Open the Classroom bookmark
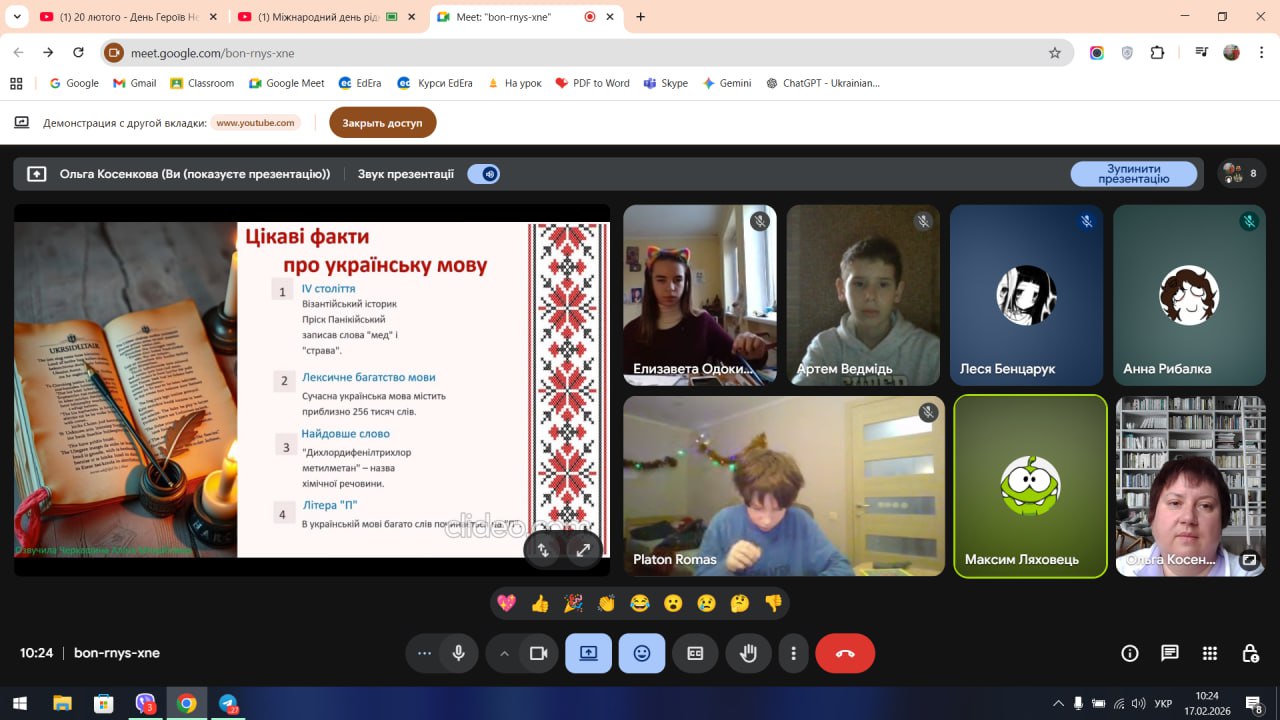This screenshot has height=720, width=1280. (202, 83)
